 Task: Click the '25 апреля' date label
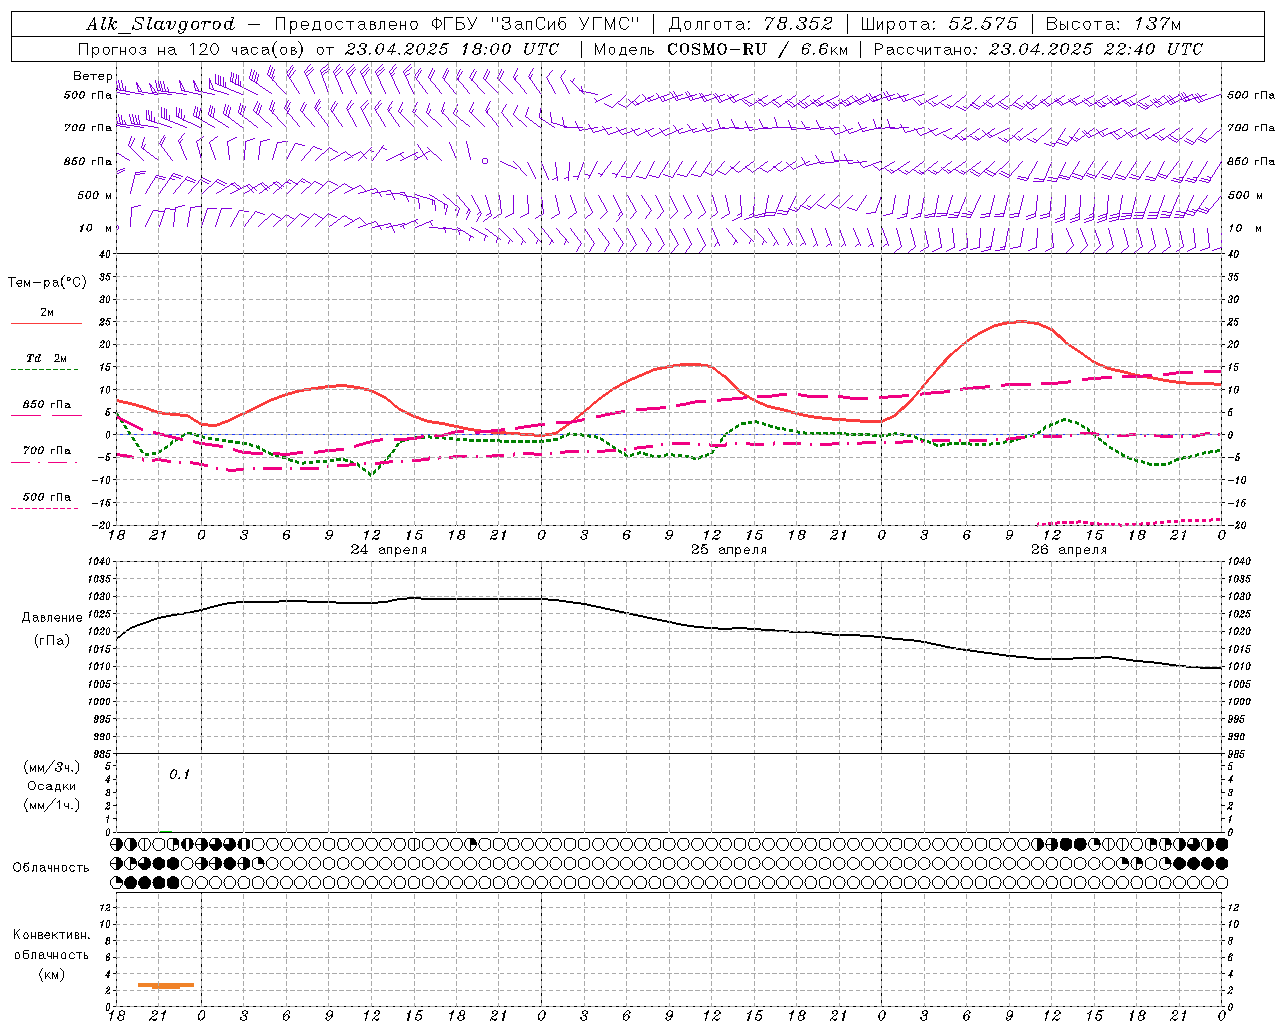click(x=729, y=550)
